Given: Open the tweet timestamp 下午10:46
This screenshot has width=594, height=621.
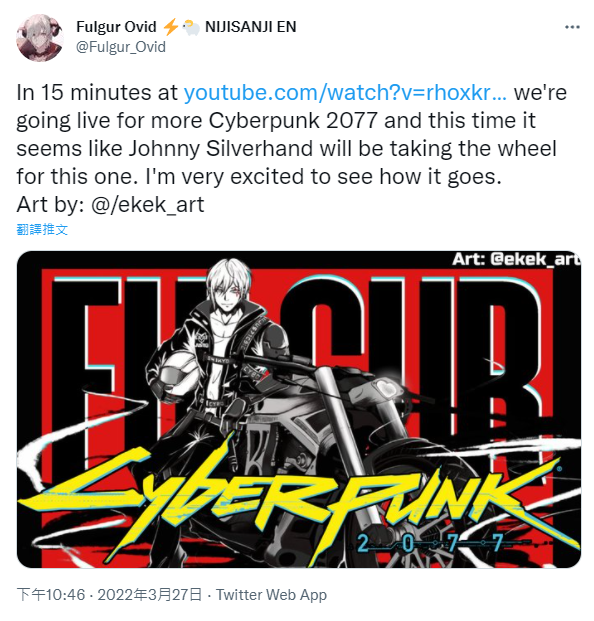Looking at the screenshot, I should point(51,594).
